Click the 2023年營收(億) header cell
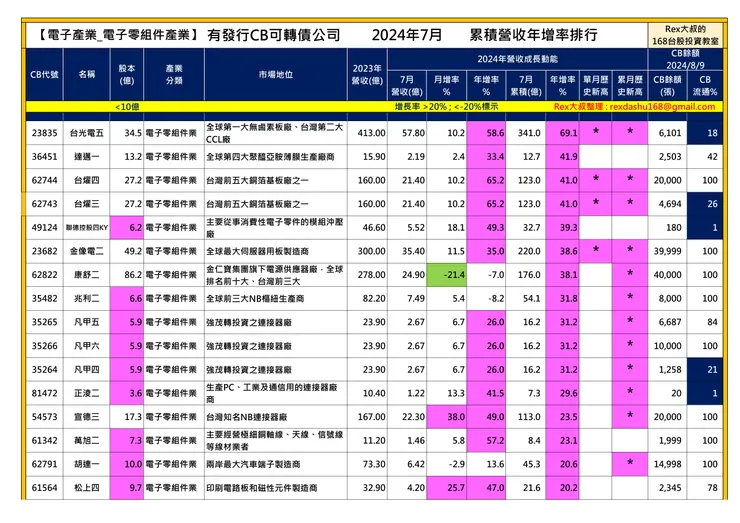 367,74
